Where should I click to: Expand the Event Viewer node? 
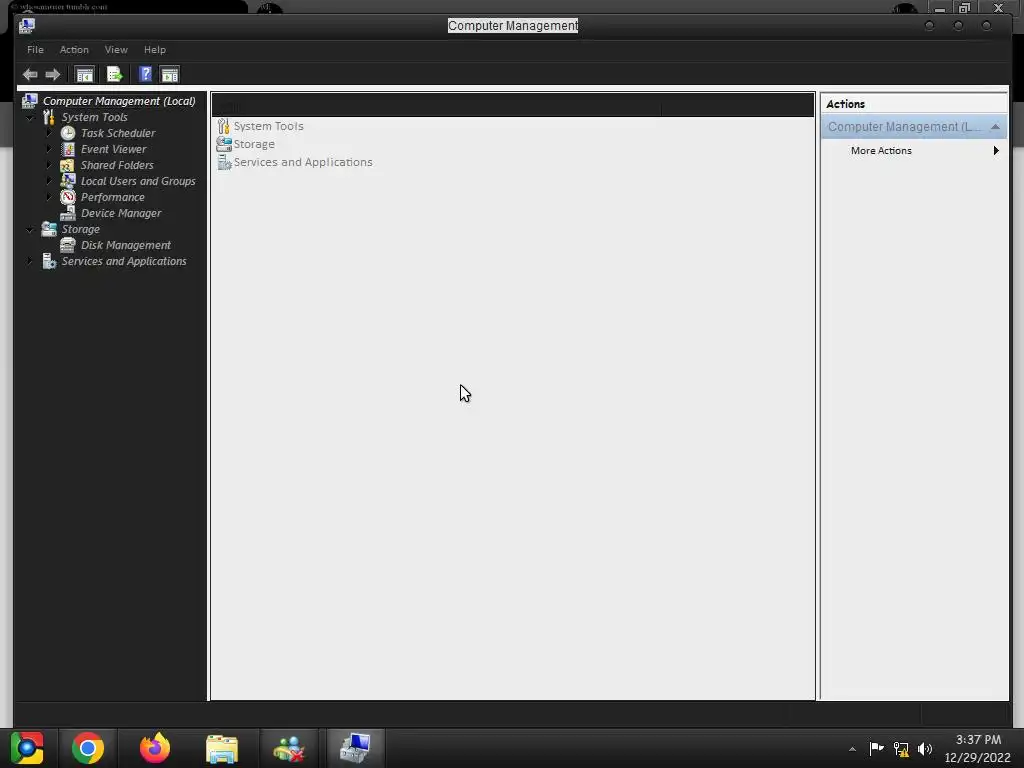pyautogui.click(x=49, y=149)
